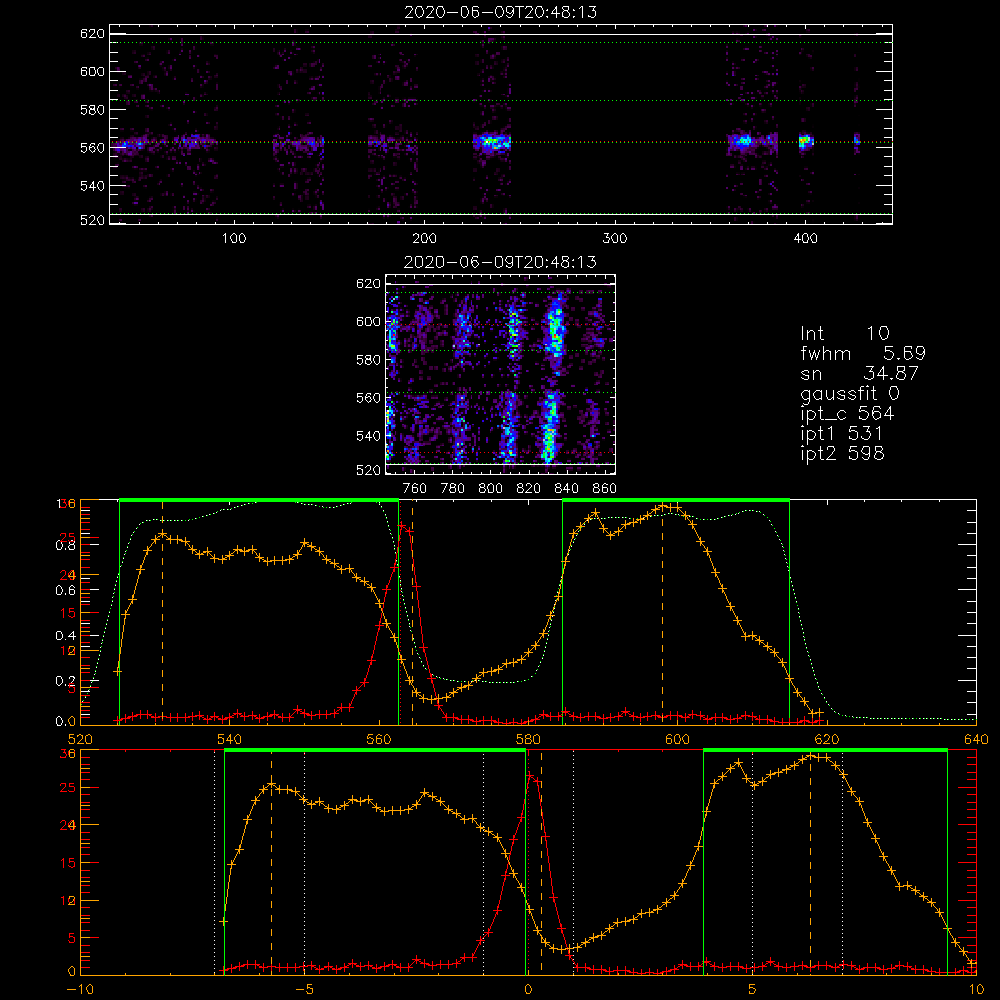The width and height of the screenshot is (1000, 1000).
Task: Click x-axis label 200 on top spectrogram
Action: (424, 239)
